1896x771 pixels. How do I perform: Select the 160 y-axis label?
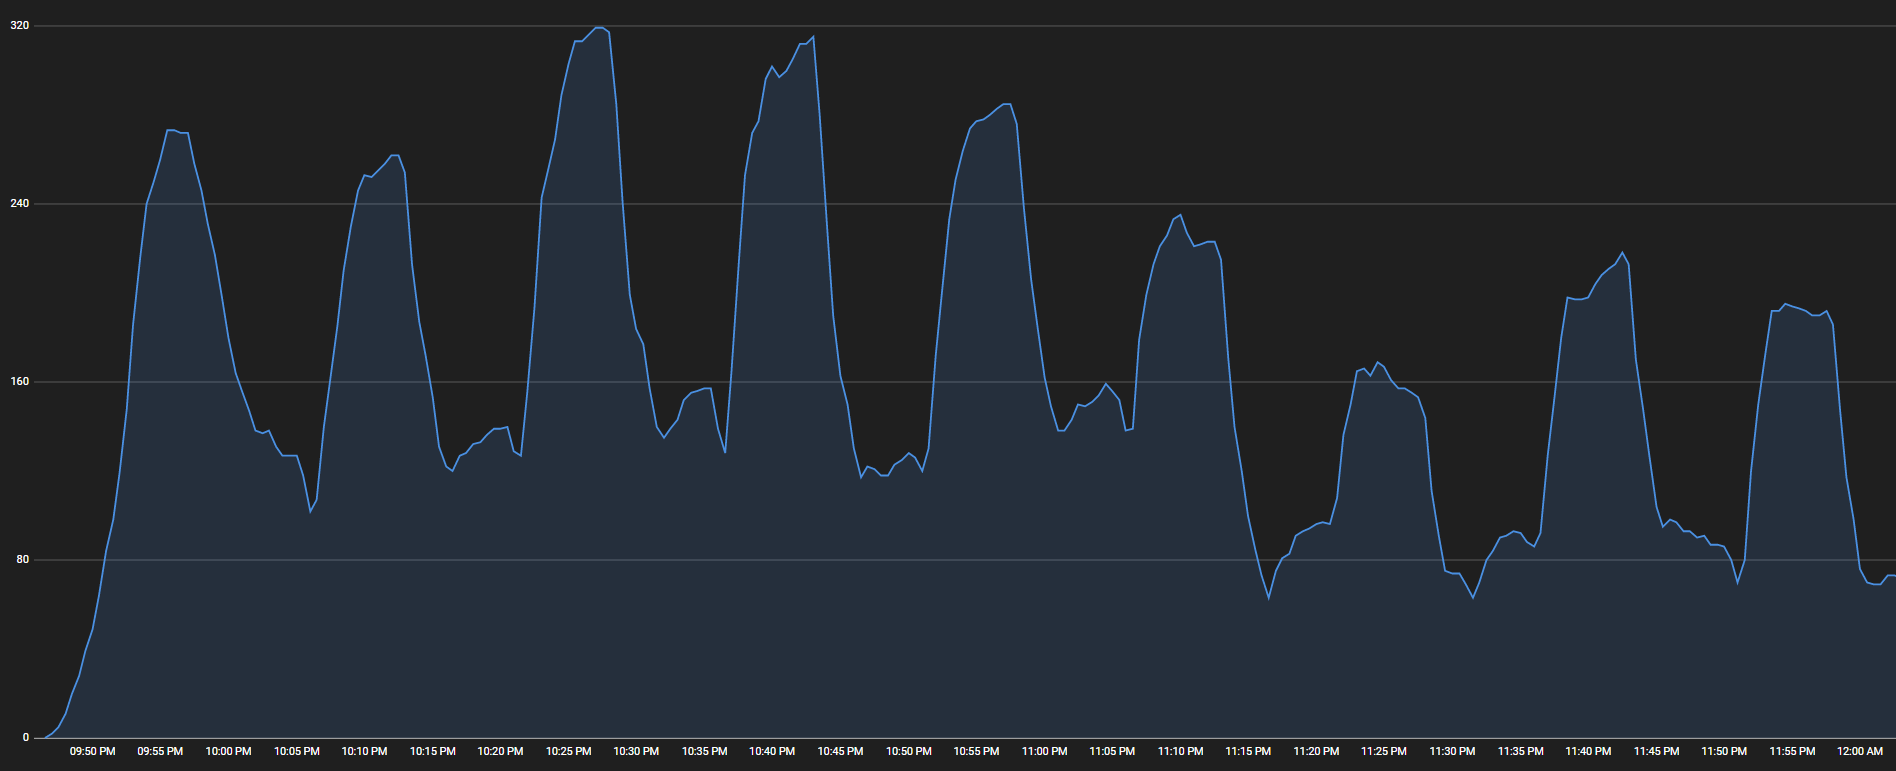[x=19, y=381]
